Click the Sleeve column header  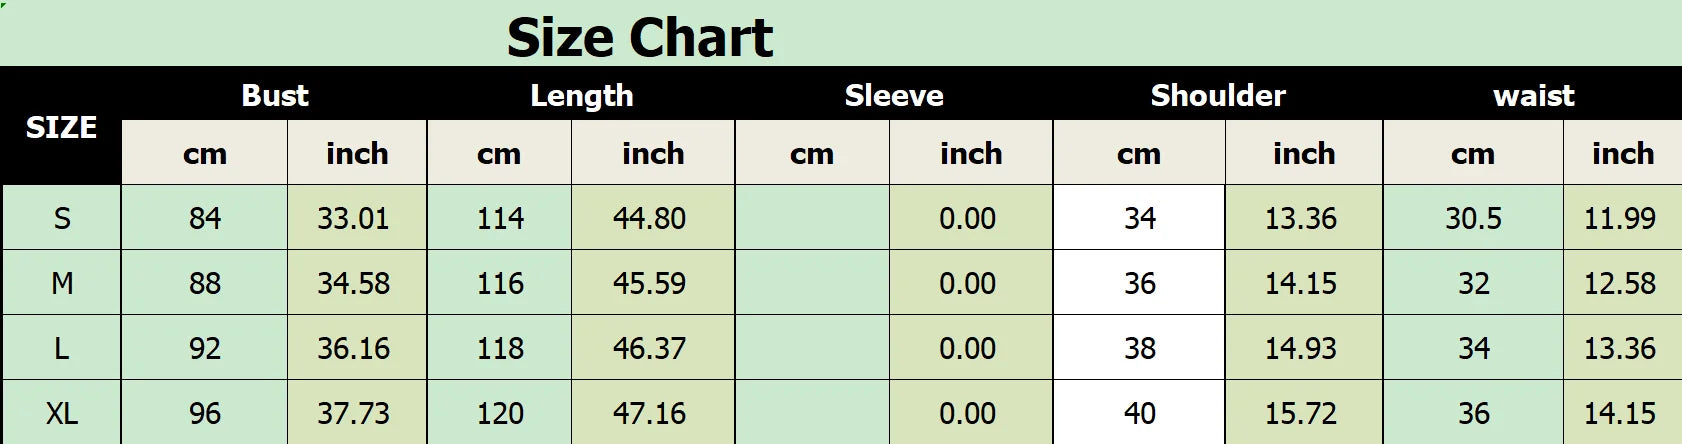coord(894,95)
